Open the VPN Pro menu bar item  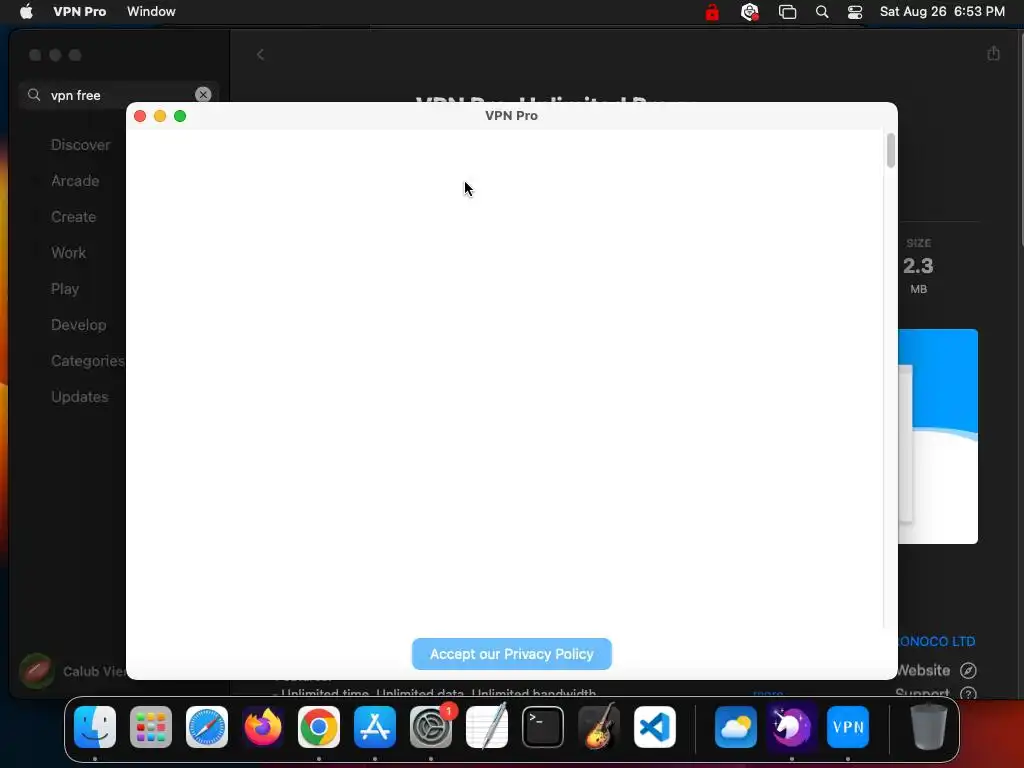tap(80, 12)
